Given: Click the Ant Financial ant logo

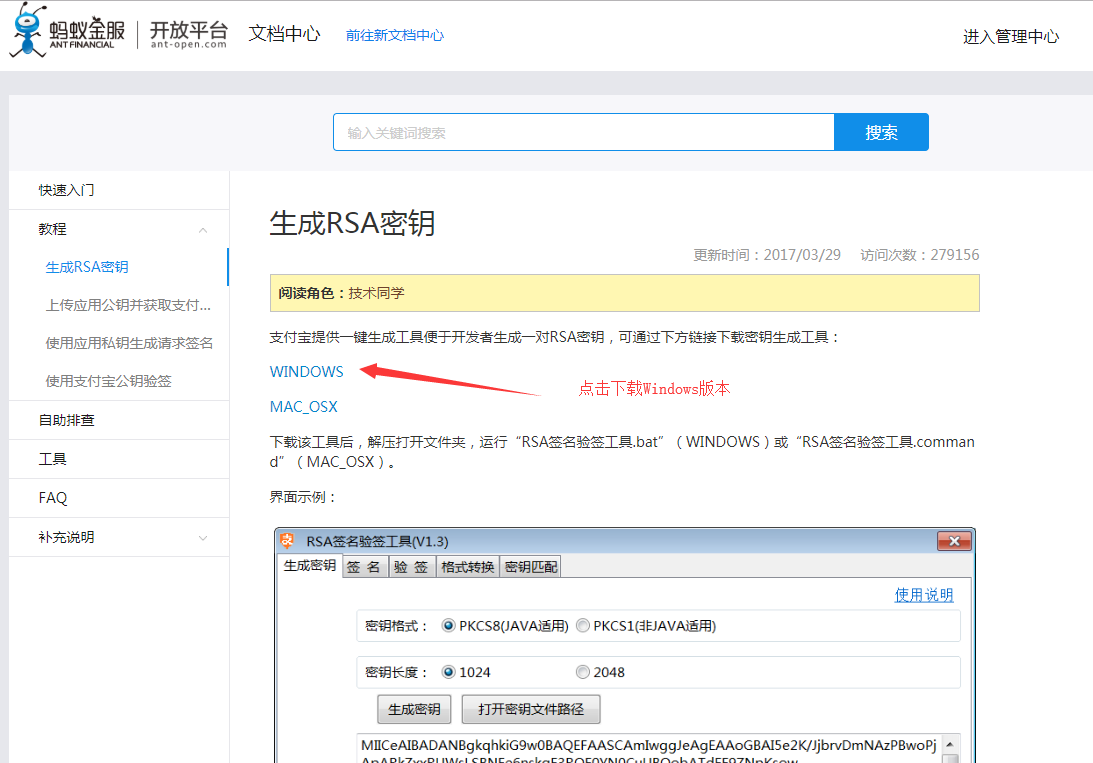Looking at the screenshot, I should coord(28,29).
